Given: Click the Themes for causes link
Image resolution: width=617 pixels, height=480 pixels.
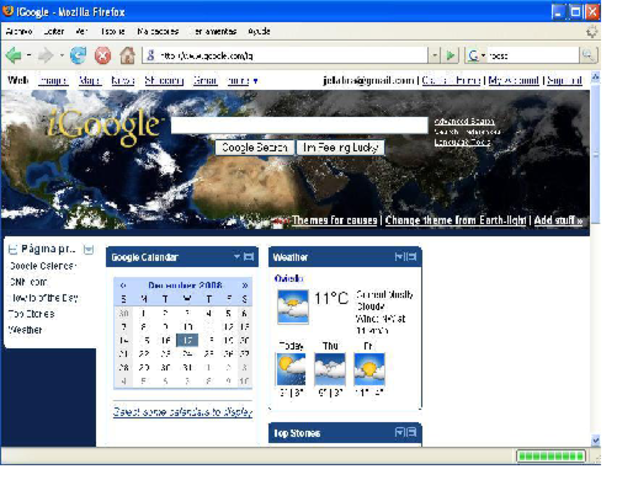Looking at the screenshot, I should tap(334, 220).
